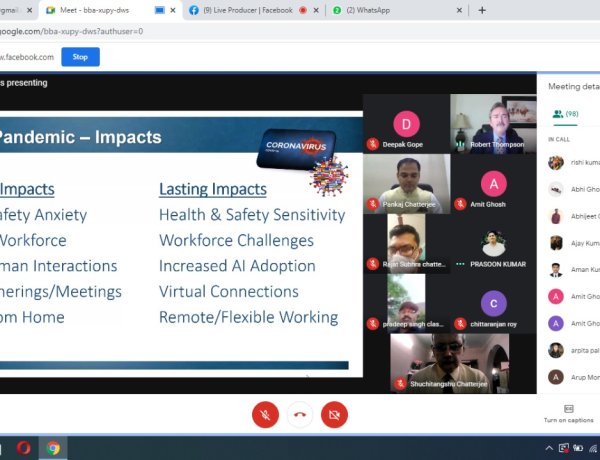Open a new browser tab

tap(482, 10)
